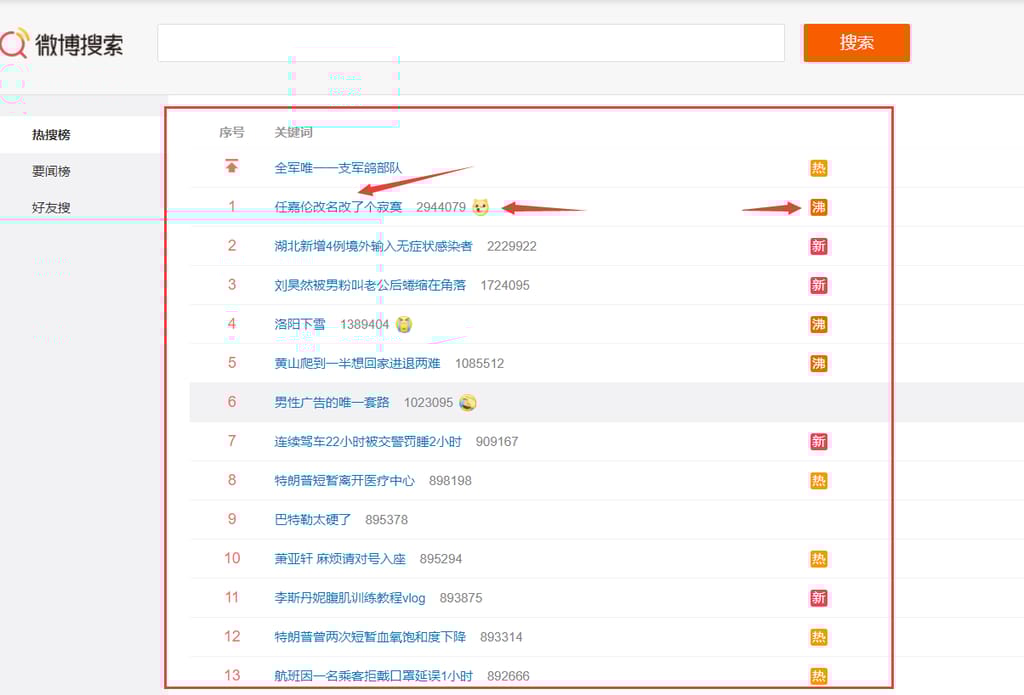Click the 序号 column header
1024x695 pixels.
pyautogui.click(x=232, y=133)
